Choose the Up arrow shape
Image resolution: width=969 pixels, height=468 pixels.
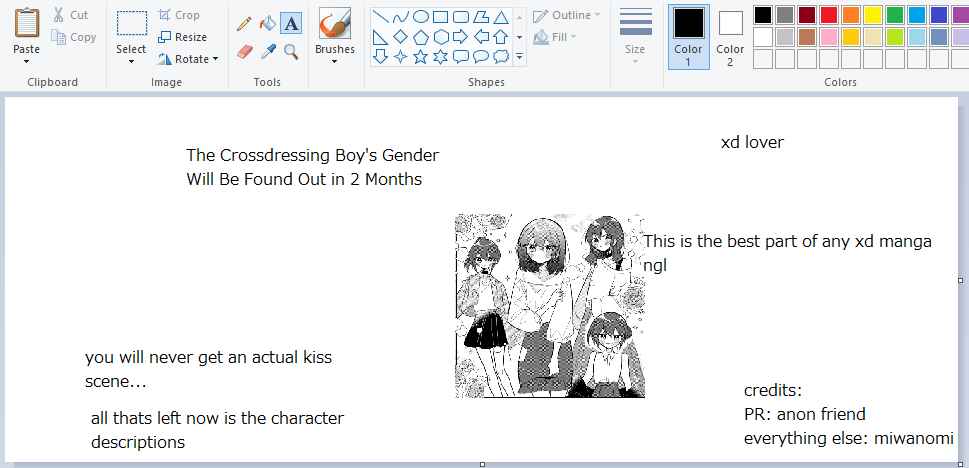501,37
